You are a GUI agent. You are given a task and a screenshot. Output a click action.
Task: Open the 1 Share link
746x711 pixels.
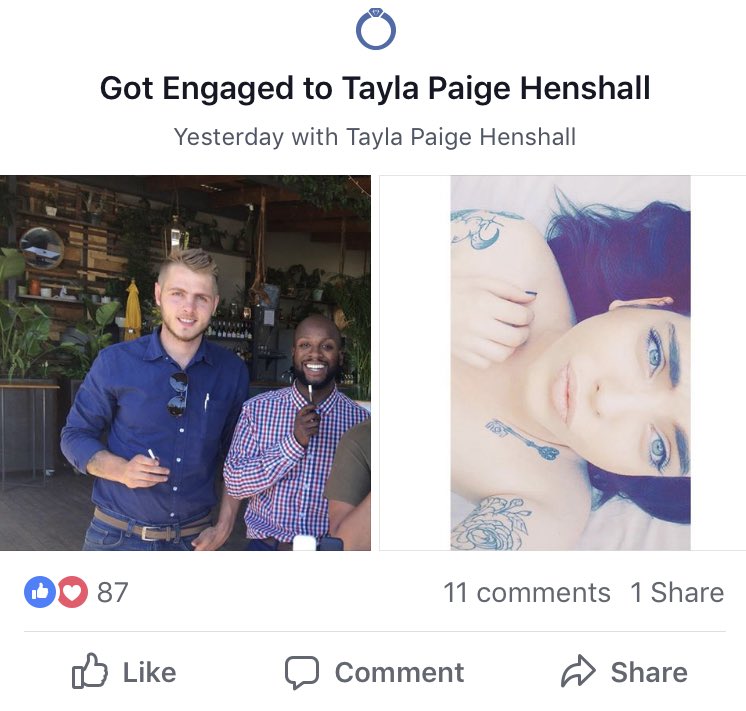[x=677, y=592]
